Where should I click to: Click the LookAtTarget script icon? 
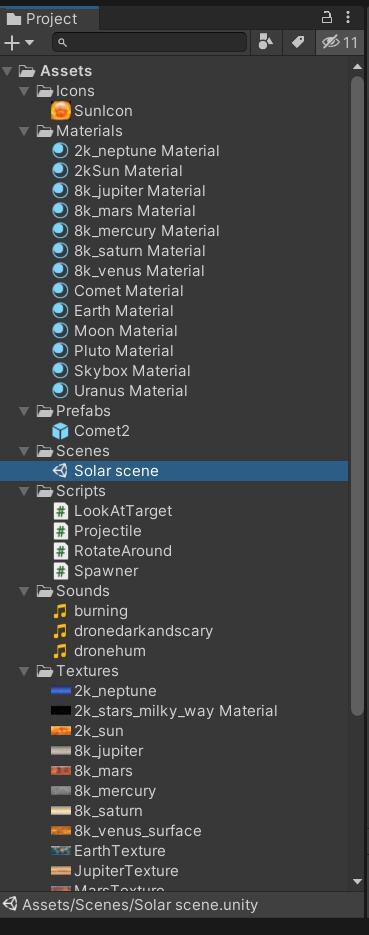click(61, 511)
